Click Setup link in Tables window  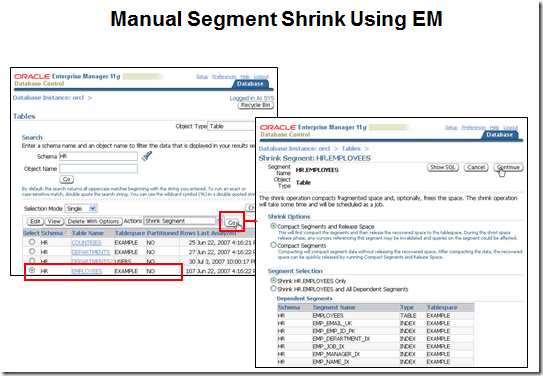coord(202,77)
